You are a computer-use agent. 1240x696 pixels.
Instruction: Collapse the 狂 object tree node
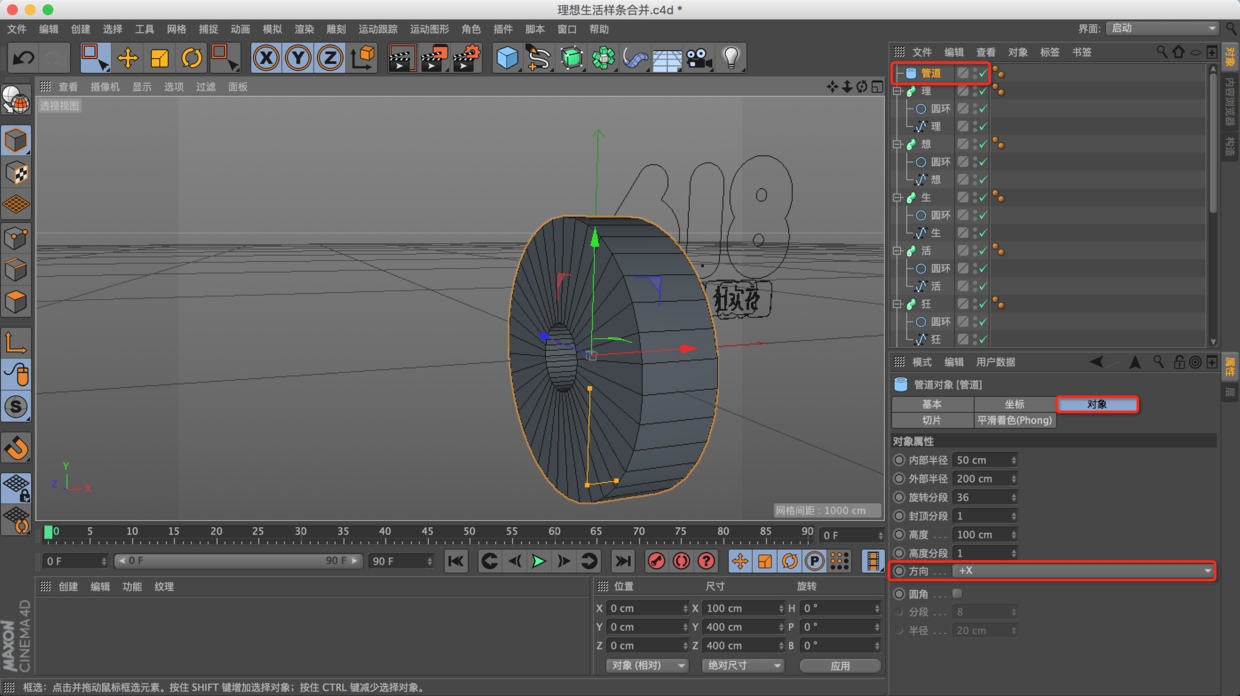pyautogui.click(x=898, y=304)
